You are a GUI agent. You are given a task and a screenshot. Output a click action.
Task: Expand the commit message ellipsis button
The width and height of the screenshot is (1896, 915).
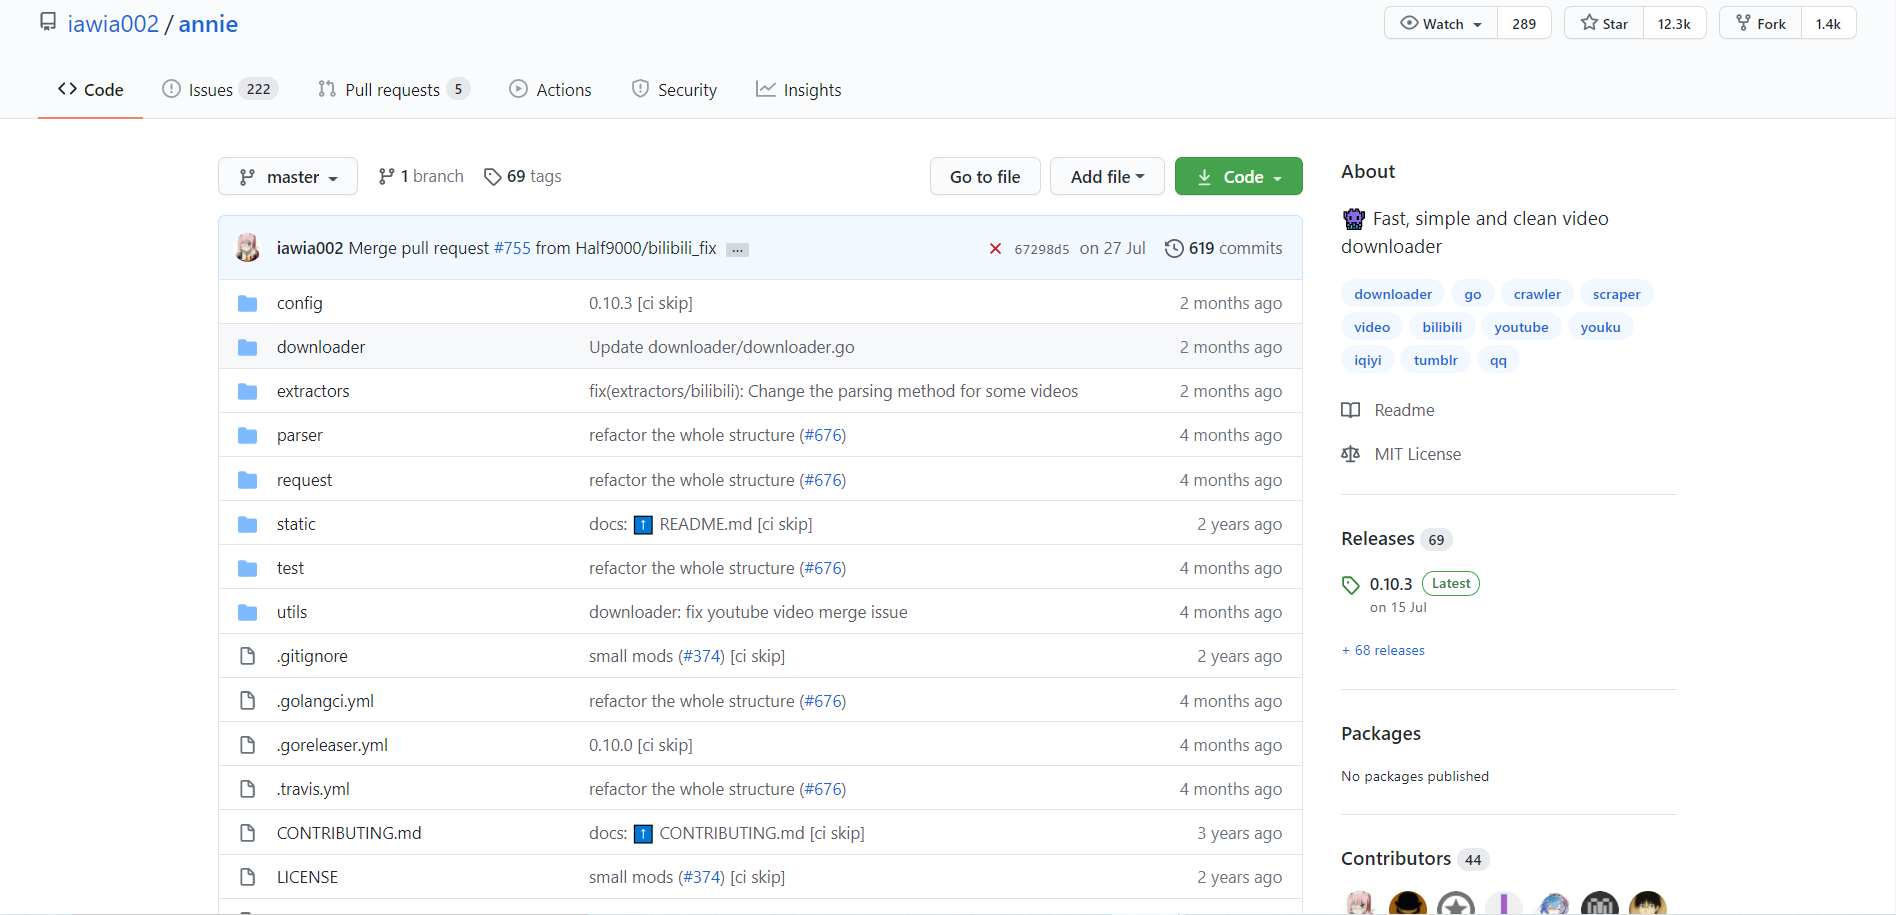pyautogui.click(x=737, y=250)
